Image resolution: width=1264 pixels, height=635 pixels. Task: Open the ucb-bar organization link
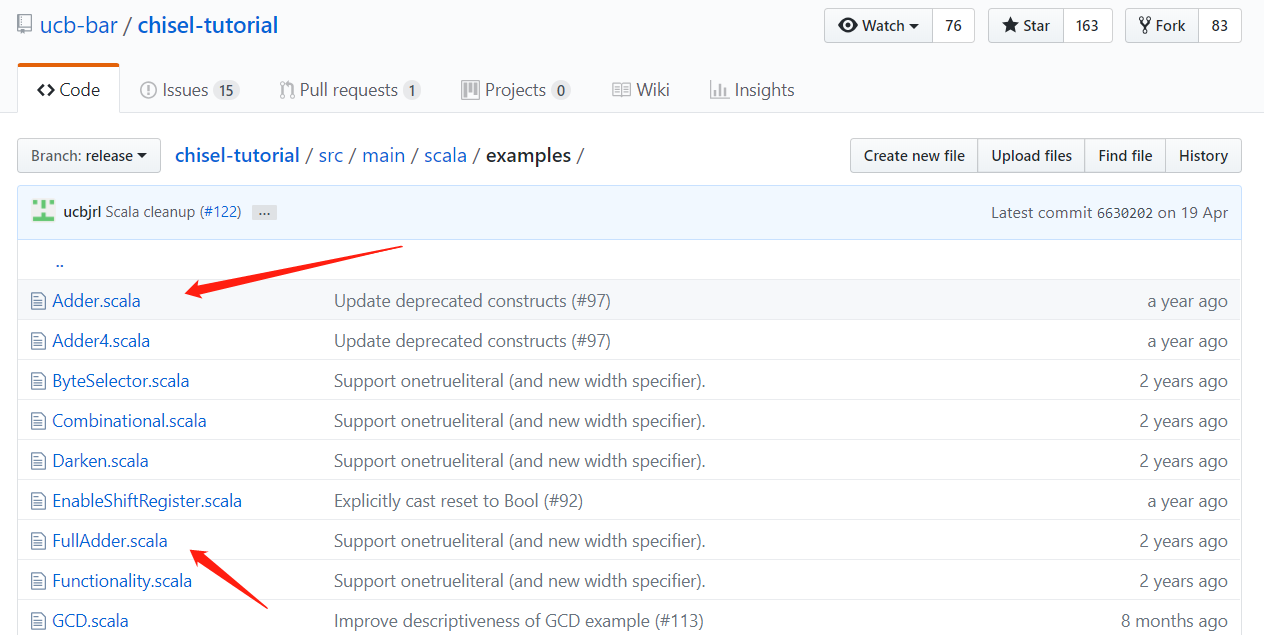point(79,25)
